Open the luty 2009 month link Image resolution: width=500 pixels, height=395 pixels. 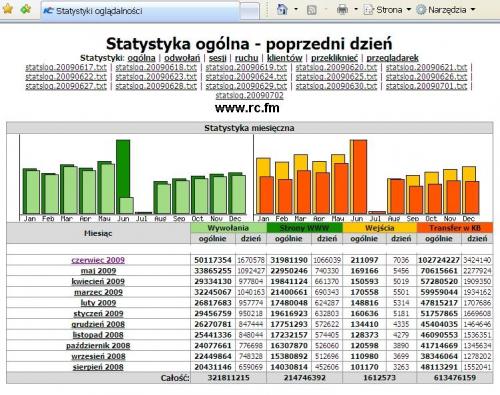[x=98, y=303]
